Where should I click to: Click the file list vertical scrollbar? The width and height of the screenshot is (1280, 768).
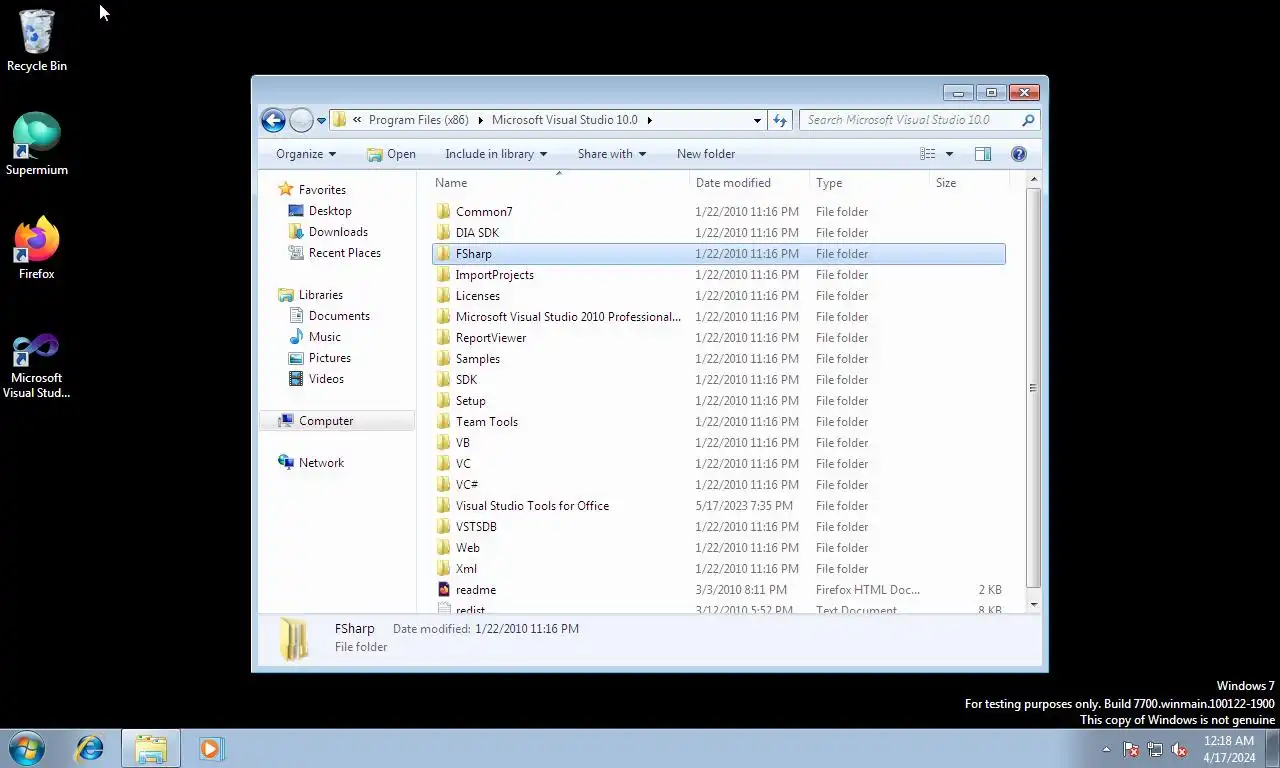tap(1033, 388)
